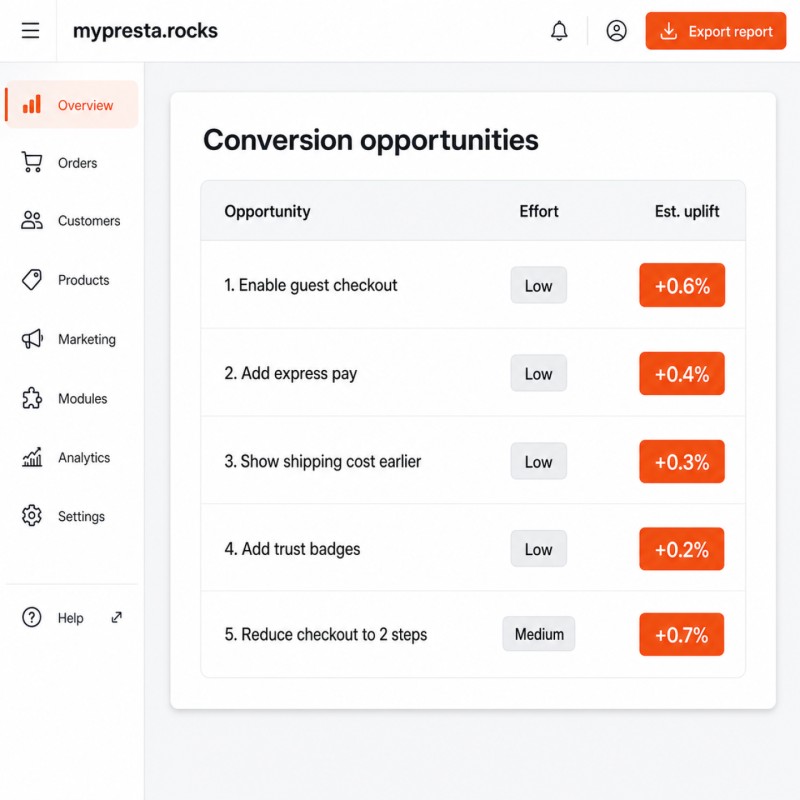Click the mypresta.rocks site title
Screen dimensions: 800x800
[145, 31]
